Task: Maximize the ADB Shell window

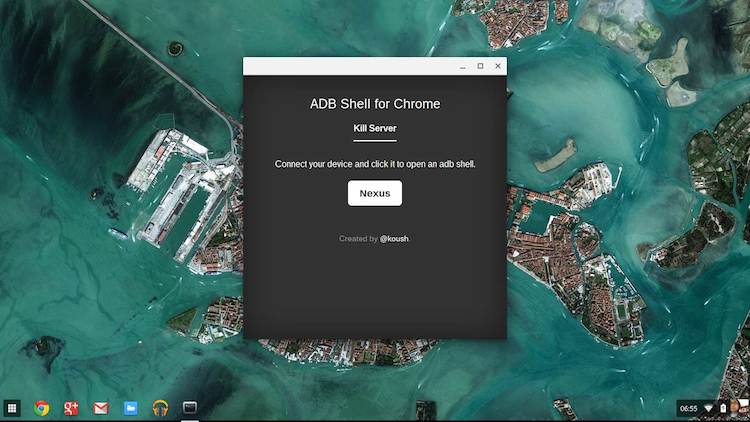Action: point(480,67)
